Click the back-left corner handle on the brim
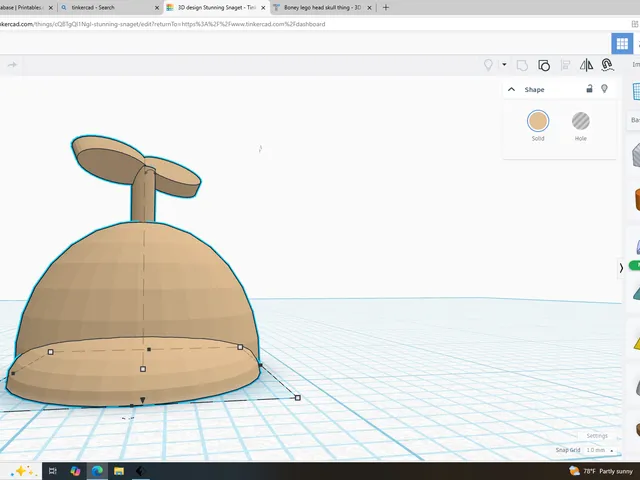 (51, 352)
